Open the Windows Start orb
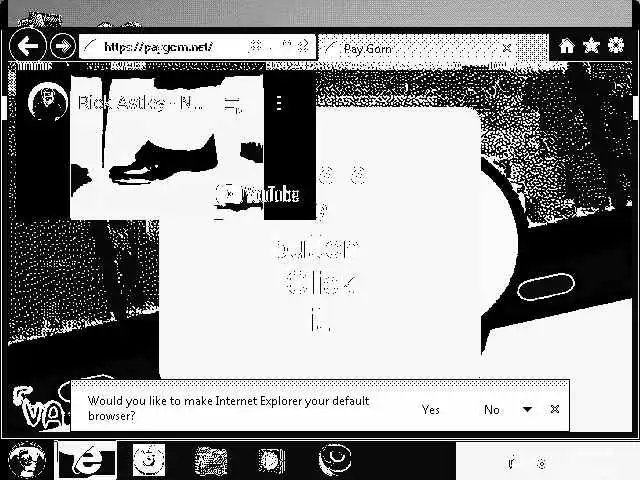The height and width of the screenshot is (480, 640). click(x=27, y=460)
